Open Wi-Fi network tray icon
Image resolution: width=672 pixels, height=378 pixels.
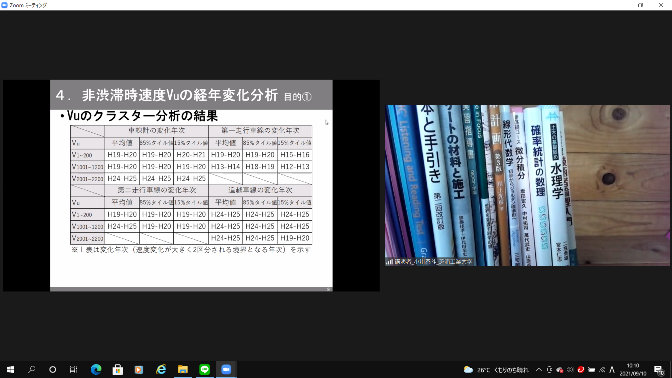[602, 369]
